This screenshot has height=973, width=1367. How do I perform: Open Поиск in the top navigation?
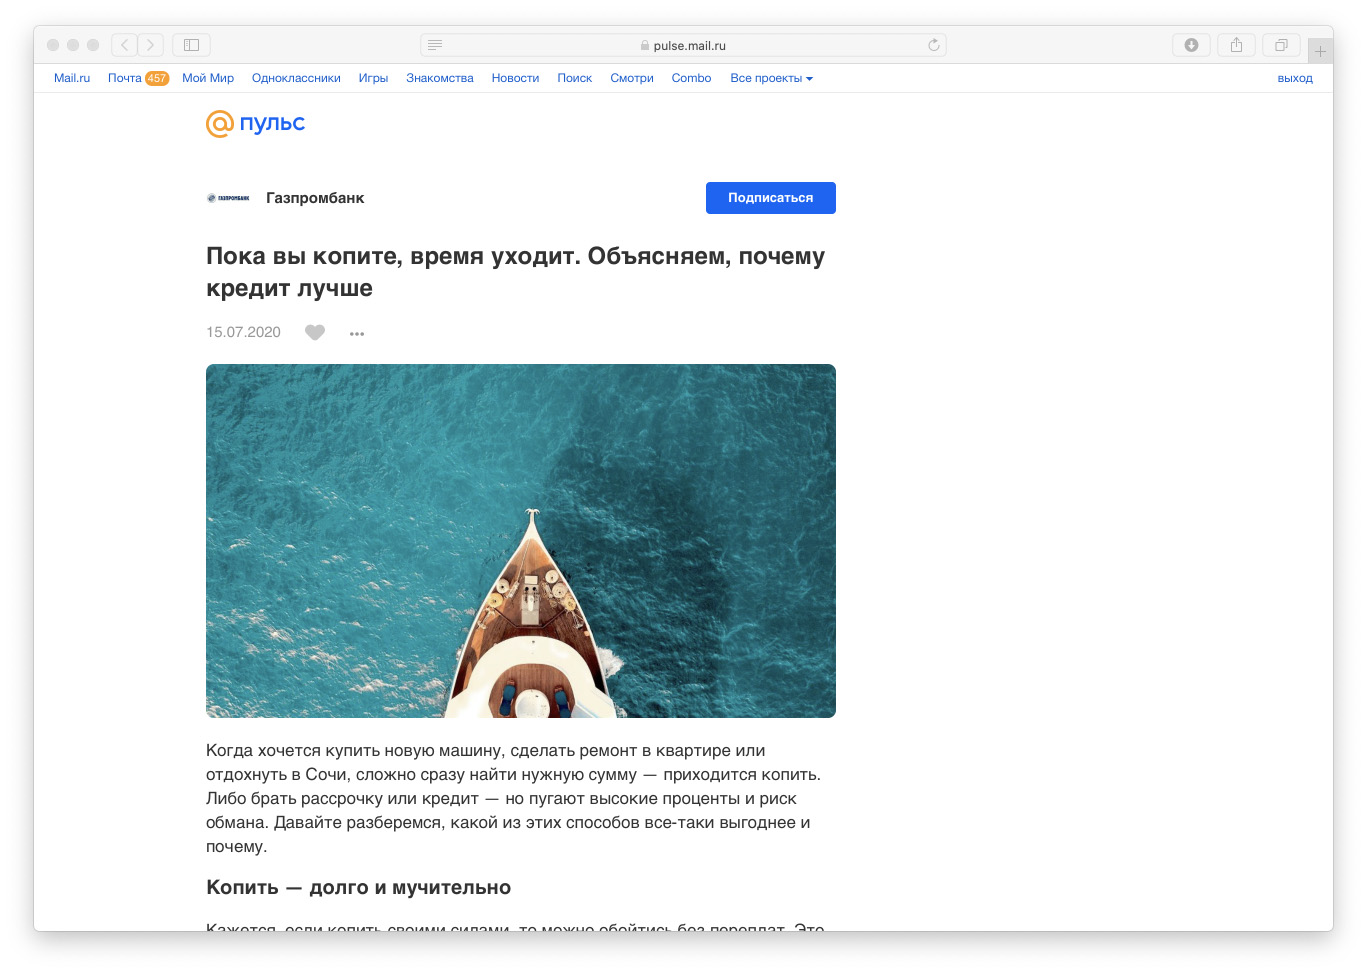click(x=575, y=78)
